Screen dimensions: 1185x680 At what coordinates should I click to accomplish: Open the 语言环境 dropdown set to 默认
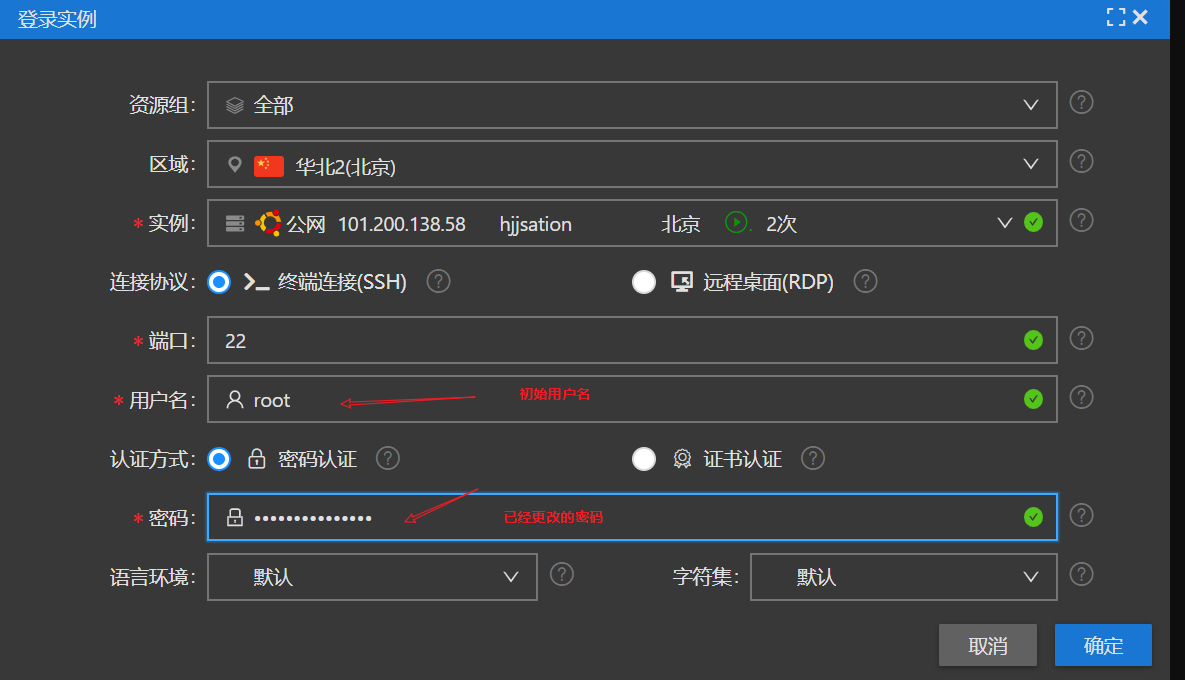[372, 576]
